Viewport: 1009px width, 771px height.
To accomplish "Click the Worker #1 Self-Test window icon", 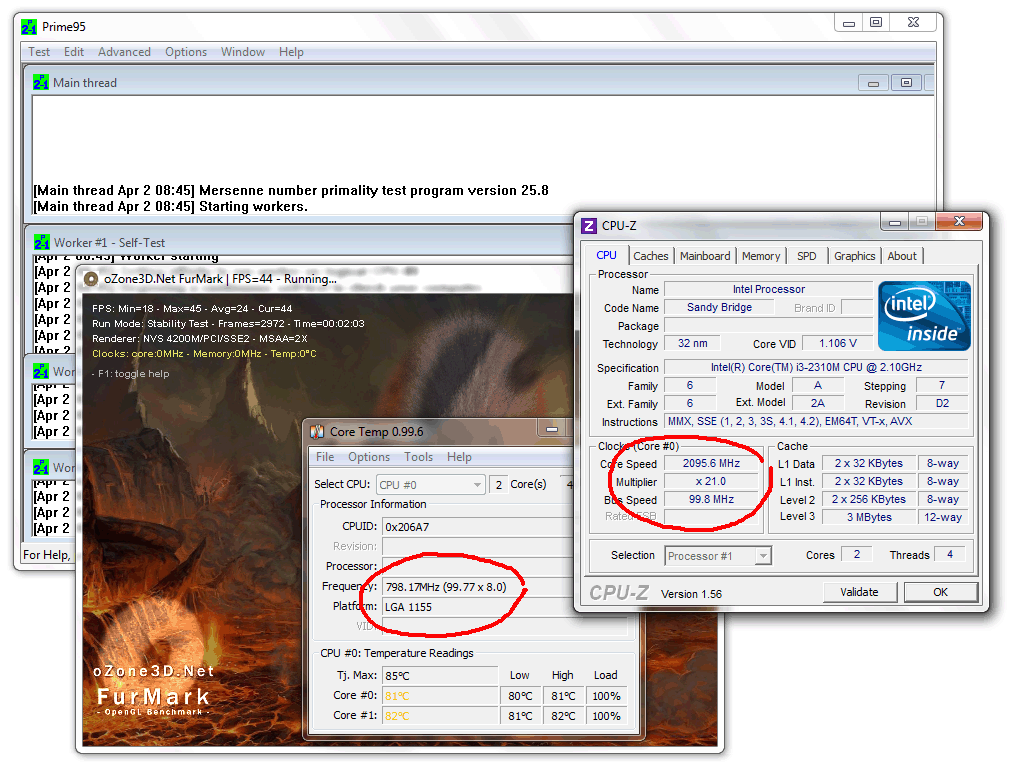I will [41, 242].
